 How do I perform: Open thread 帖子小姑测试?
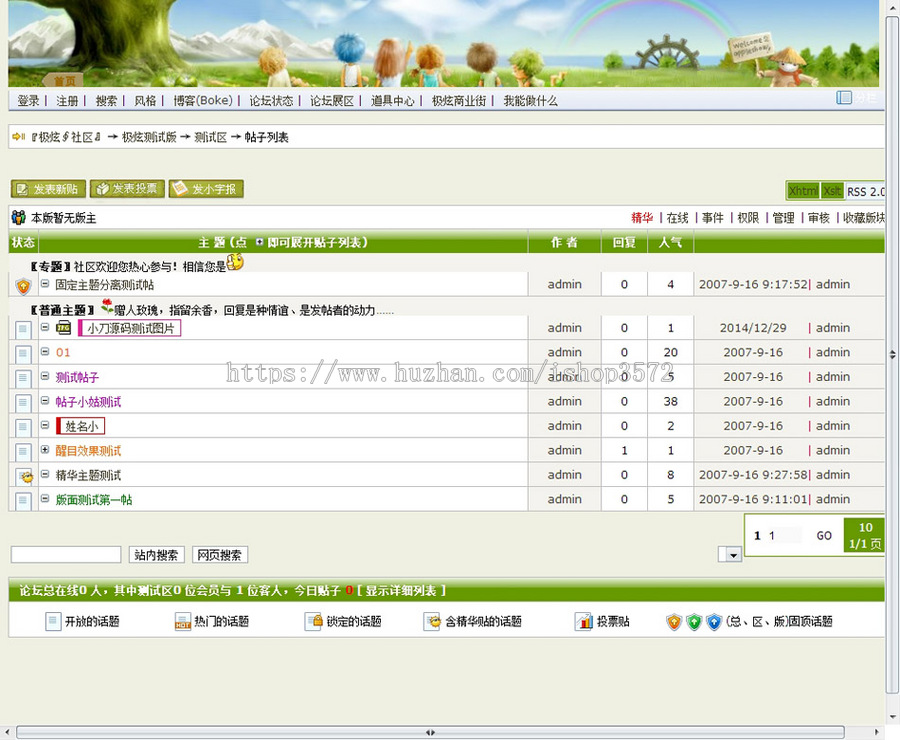click(88, 402)
